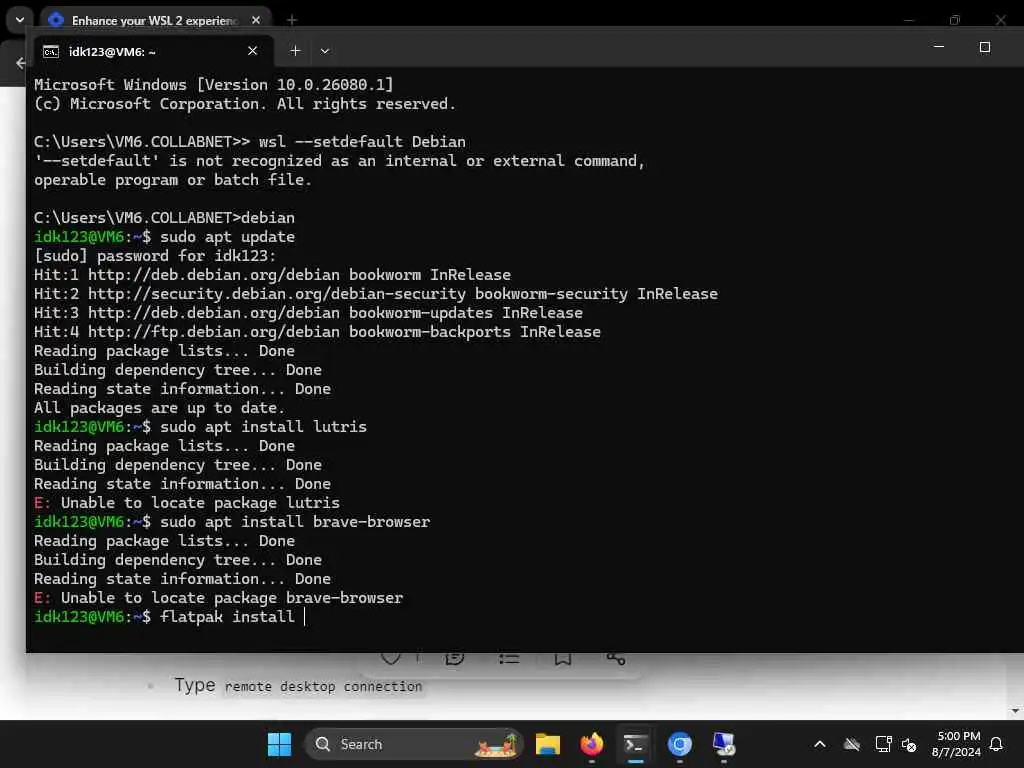1024x768 pixels.
Task: Open Firefox from the taskbar
Action: pyautogui.click(x=592, y=744)
